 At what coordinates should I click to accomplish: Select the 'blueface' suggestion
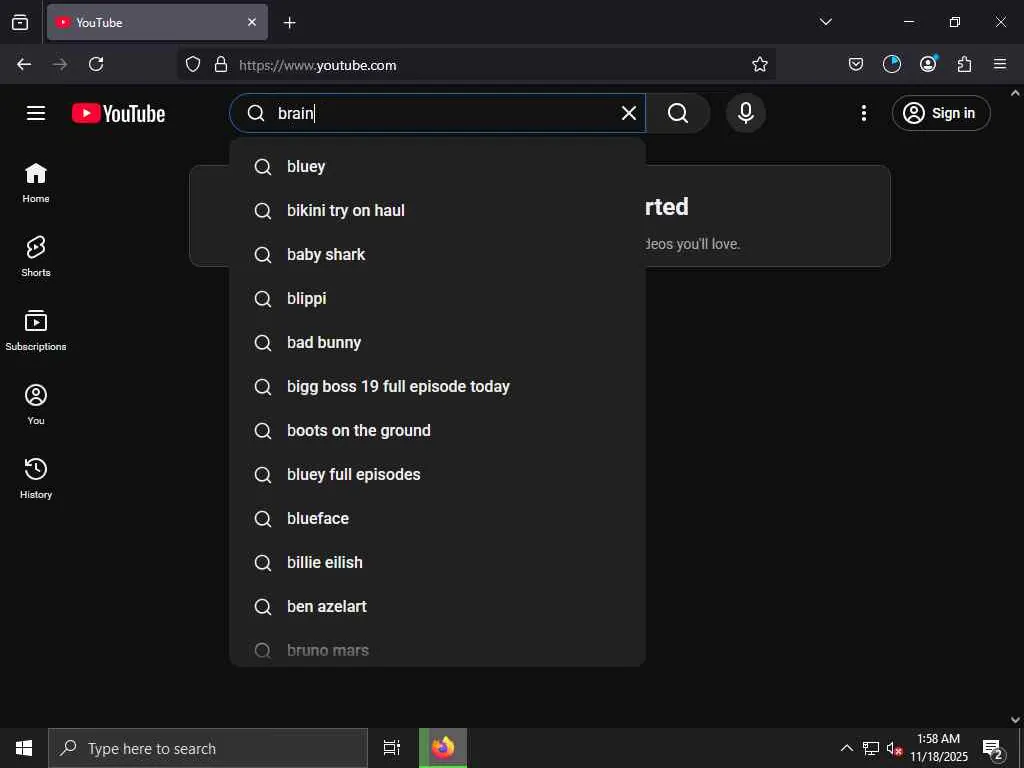(x=438, y=519)
